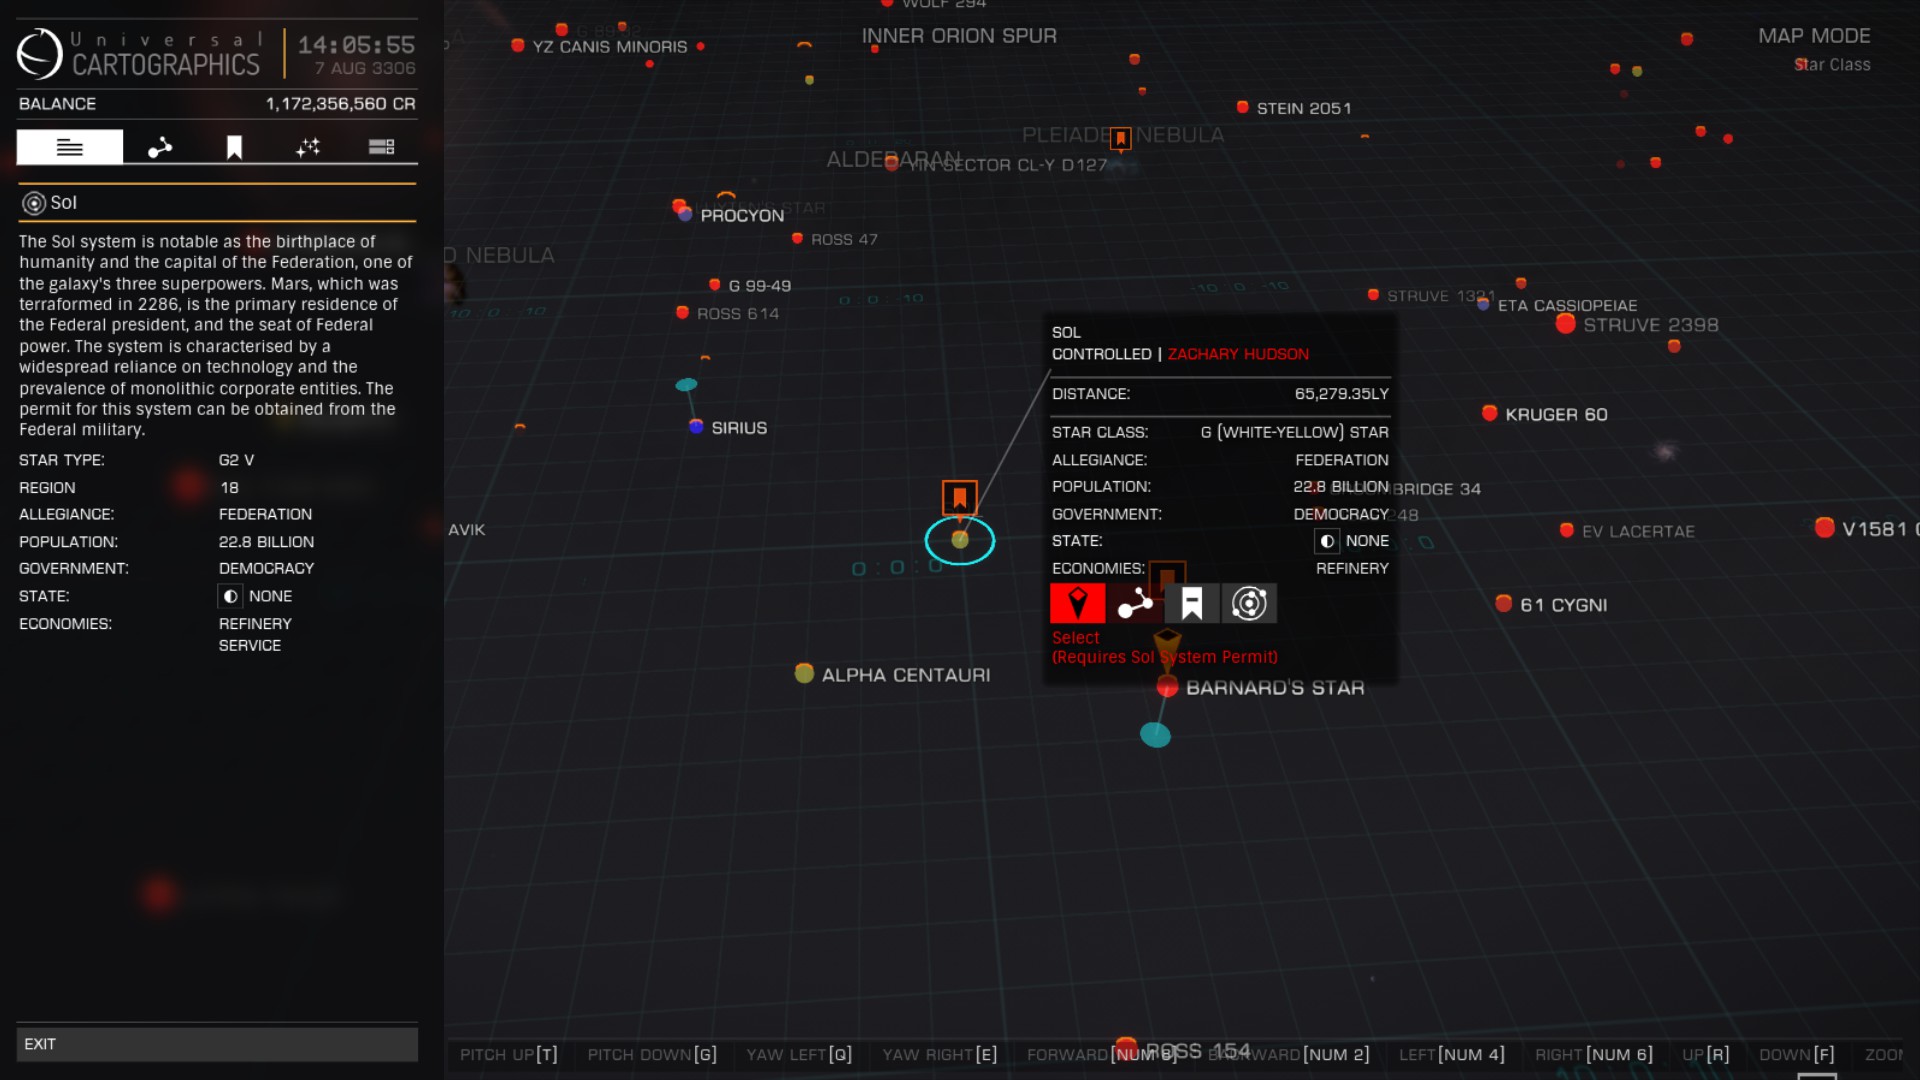The image size is (1920, 1080).
Task: Bookmark Sol from the popup
Action: 1192,603
